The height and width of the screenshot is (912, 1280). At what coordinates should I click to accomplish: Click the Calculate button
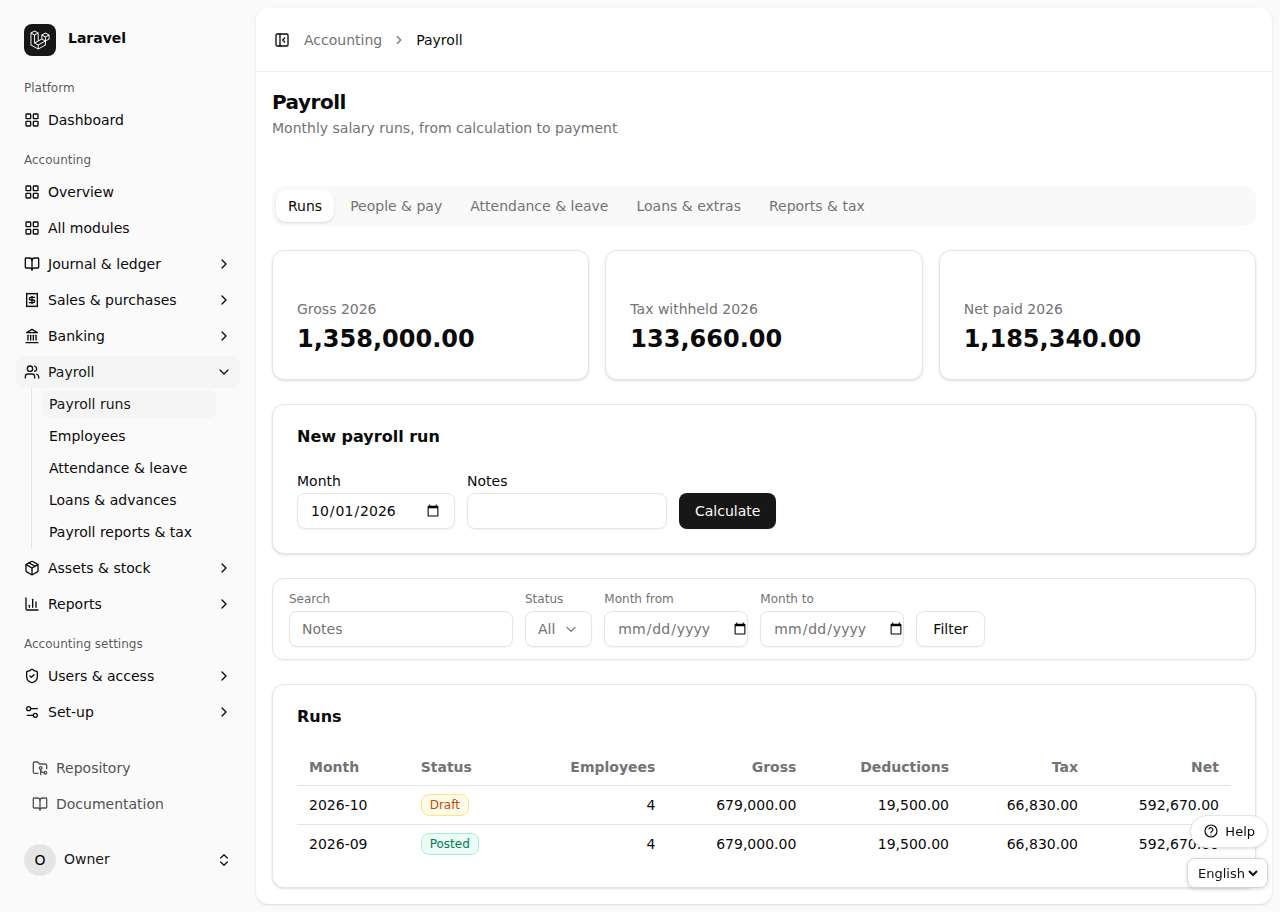pyautogui.click(x=727, y=511)
